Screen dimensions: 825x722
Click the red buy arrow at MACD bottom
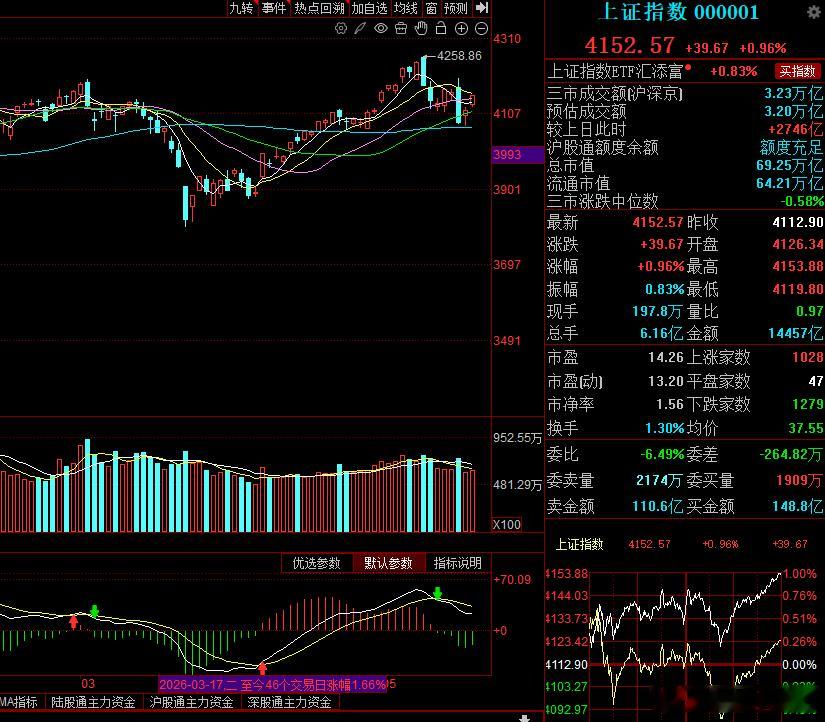coord(262,668)
